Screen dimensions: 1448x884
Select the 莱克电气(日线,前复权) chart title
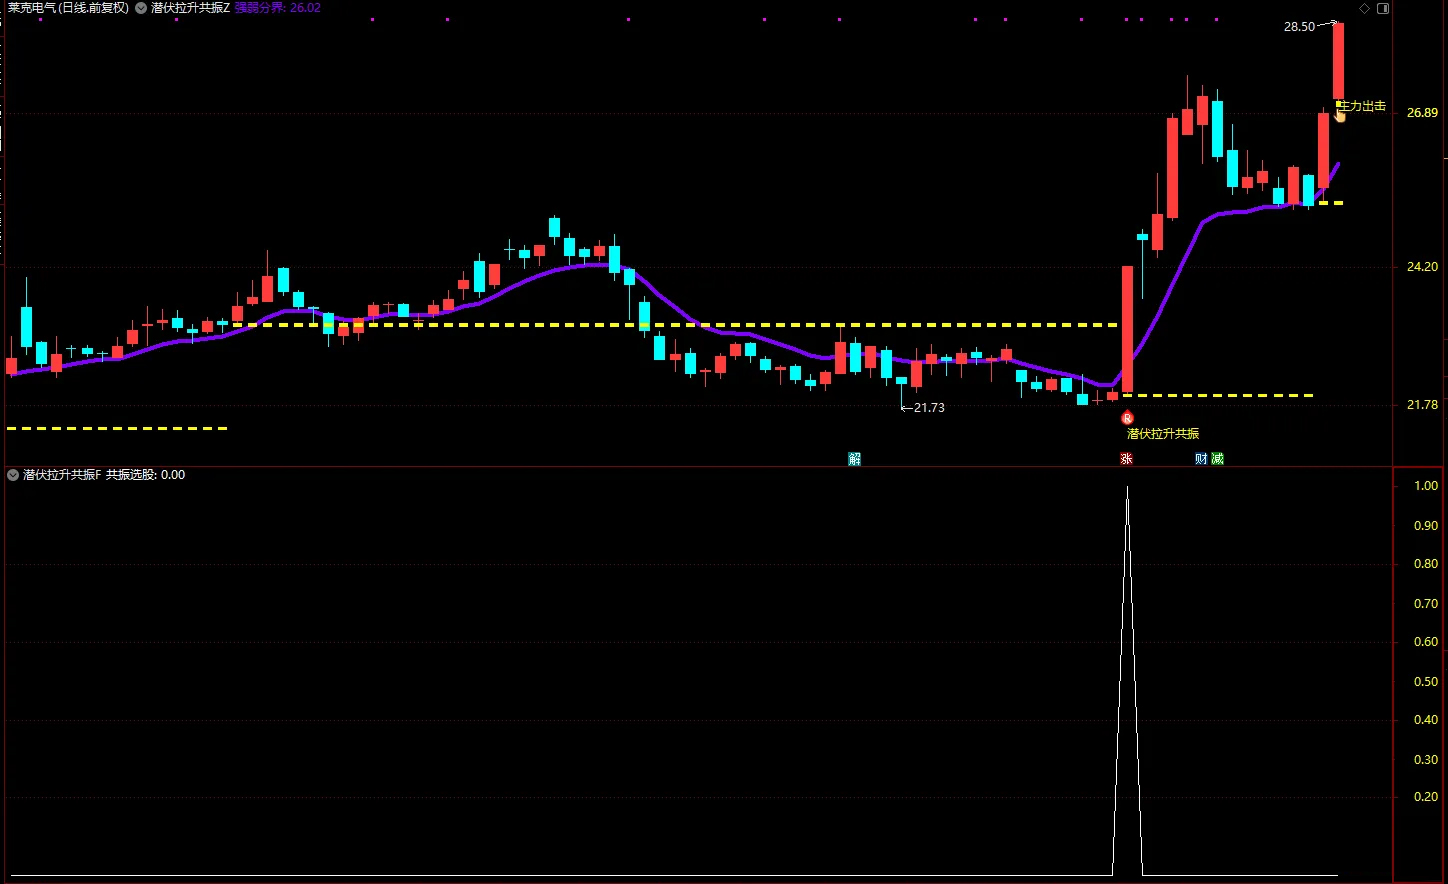tap(68, 8)
